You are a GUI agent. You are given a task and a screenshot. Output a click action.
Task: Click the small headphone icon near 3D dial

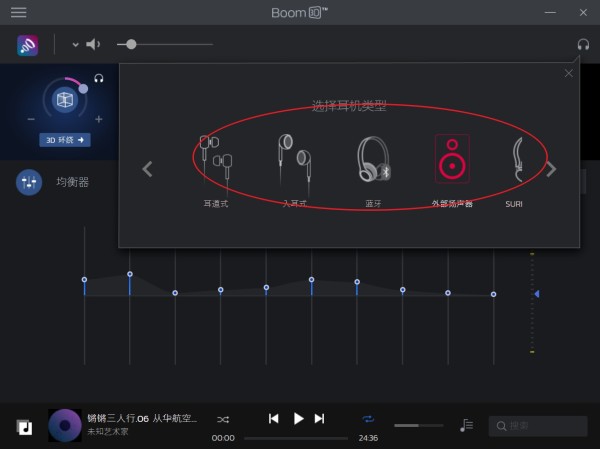point(99,78)
